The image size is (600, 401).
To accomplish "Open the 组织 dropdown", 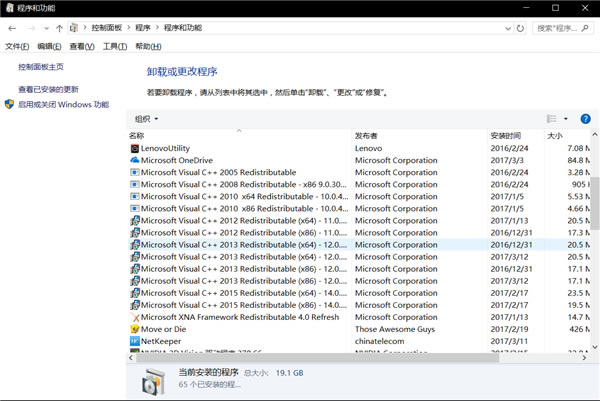I will click(147, 118).
